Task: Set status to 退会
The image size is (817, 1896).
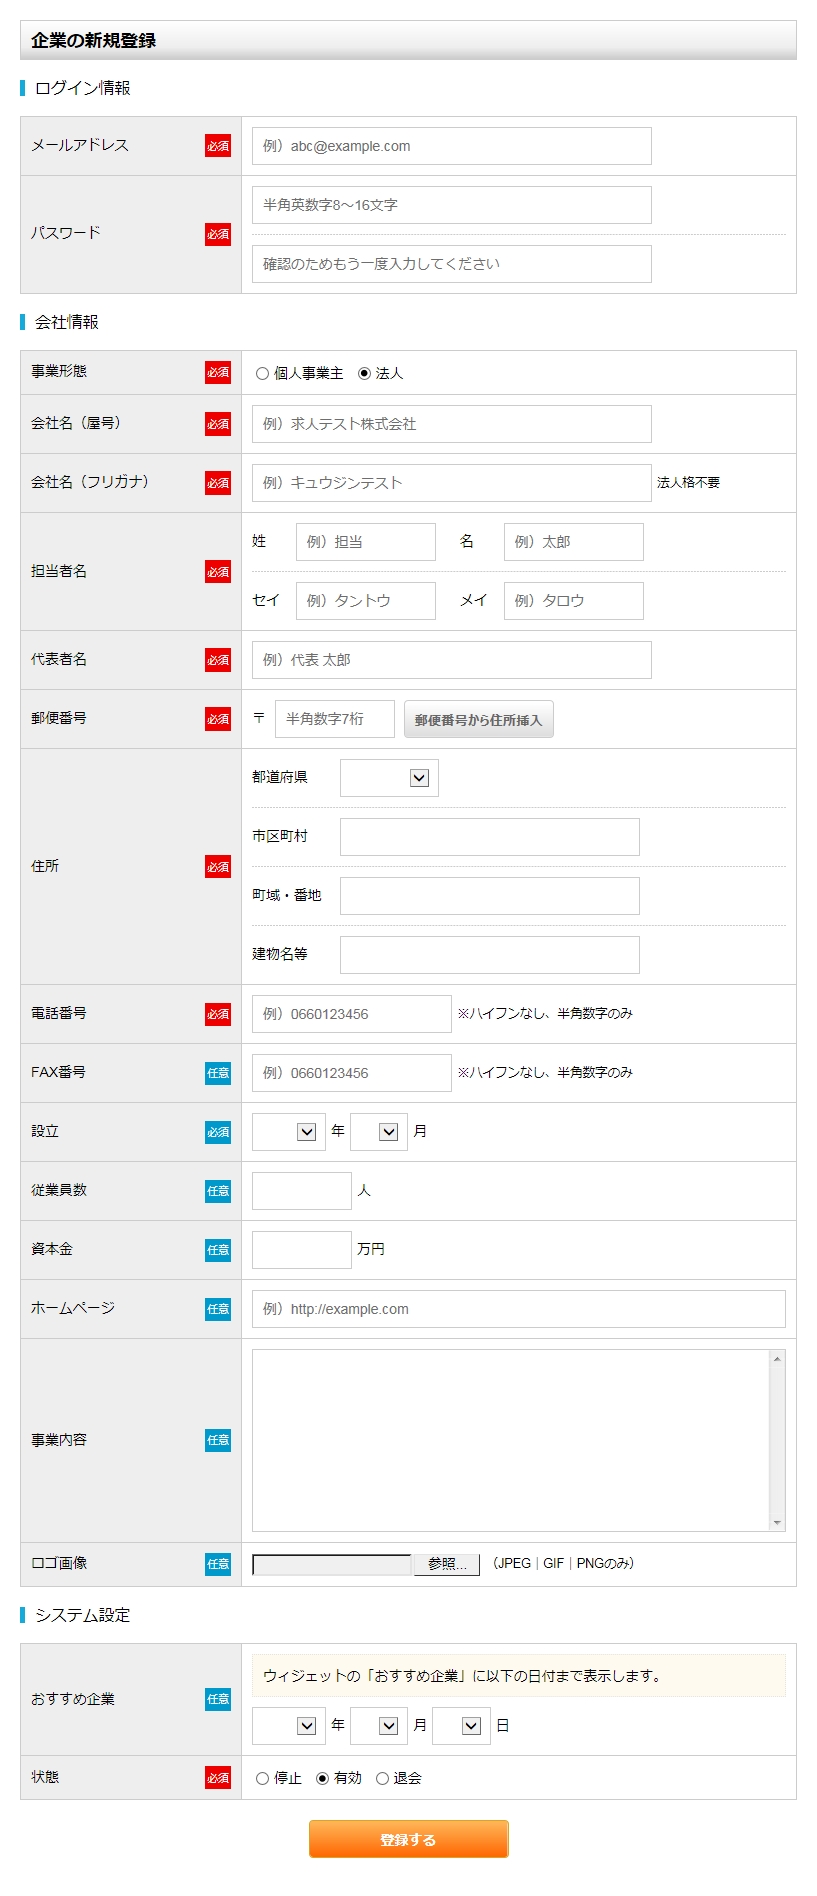Action: pos(382,1778)
